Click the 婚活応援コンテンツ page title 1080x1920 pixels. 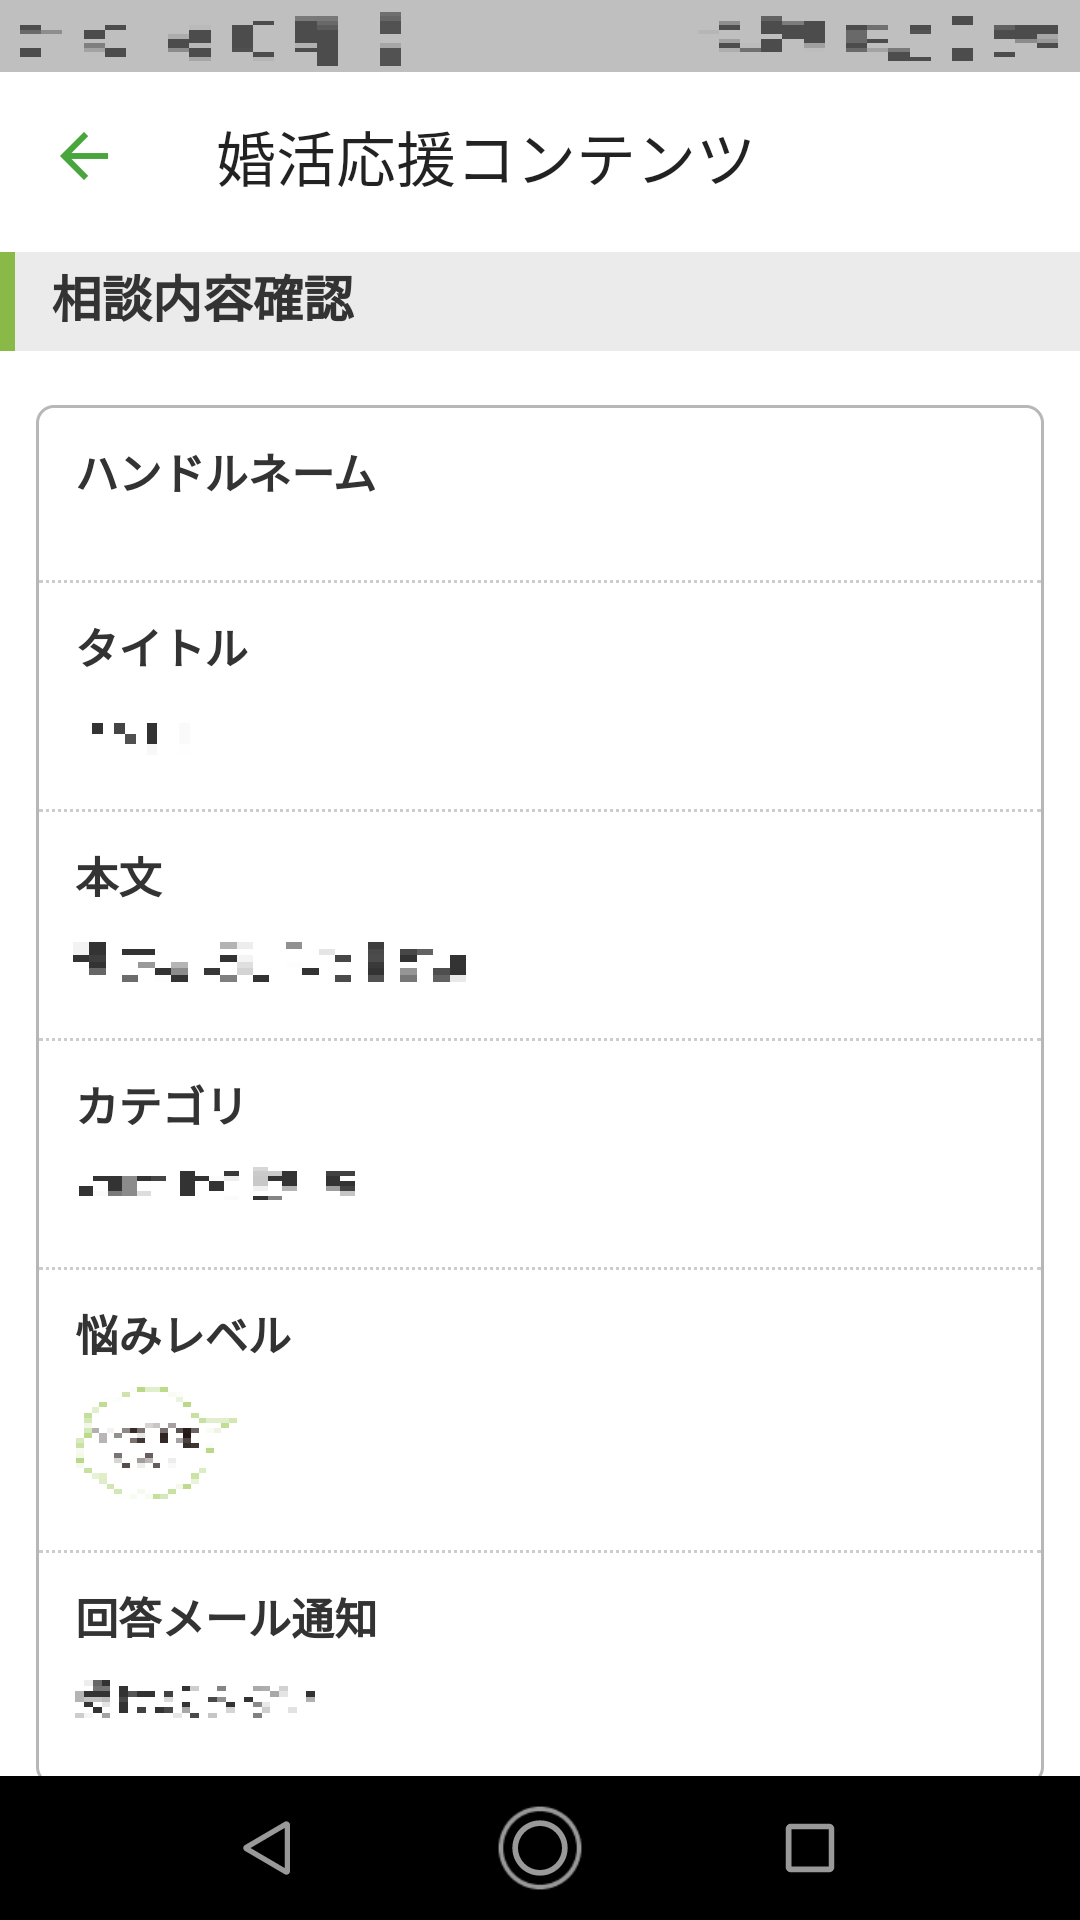click(x=485, y=160)
